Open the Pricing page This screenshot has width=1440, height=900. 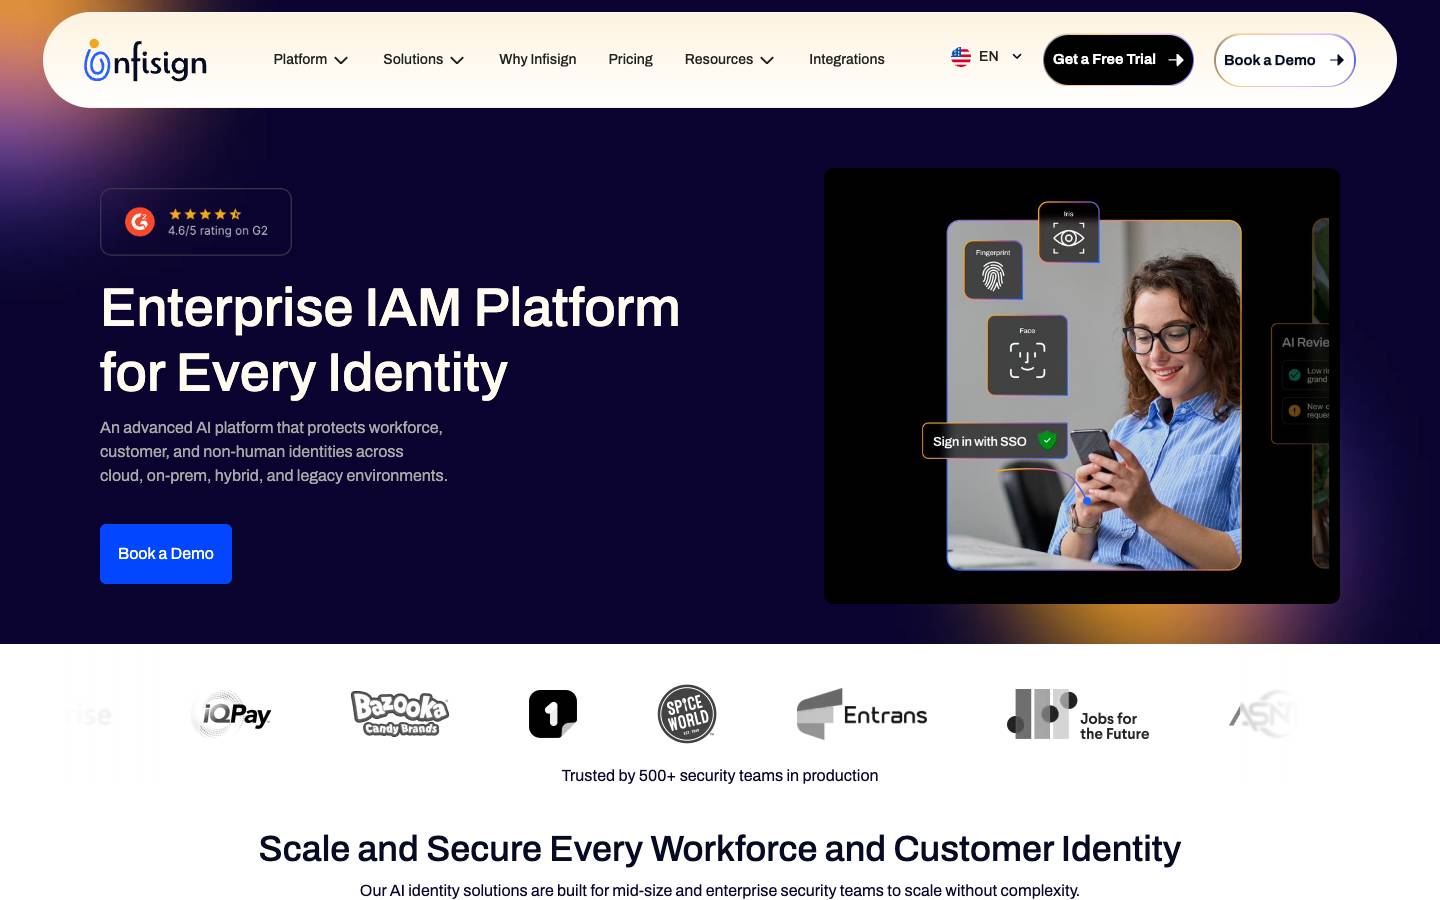point(630,59)
